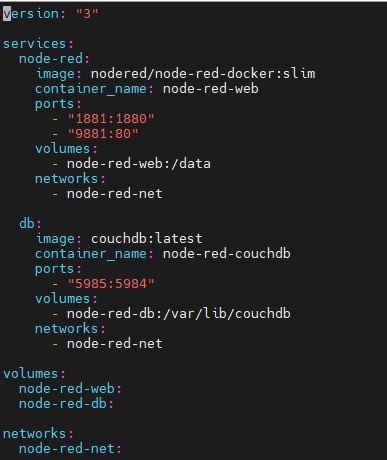Click the node-red service key
This screenshot has height=460, width=387.
[51, 59]
